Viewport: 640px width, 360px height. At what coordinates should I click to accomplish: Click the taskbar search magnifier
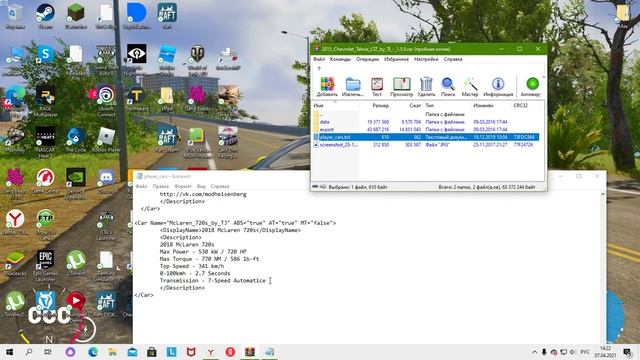coord(29,352)
